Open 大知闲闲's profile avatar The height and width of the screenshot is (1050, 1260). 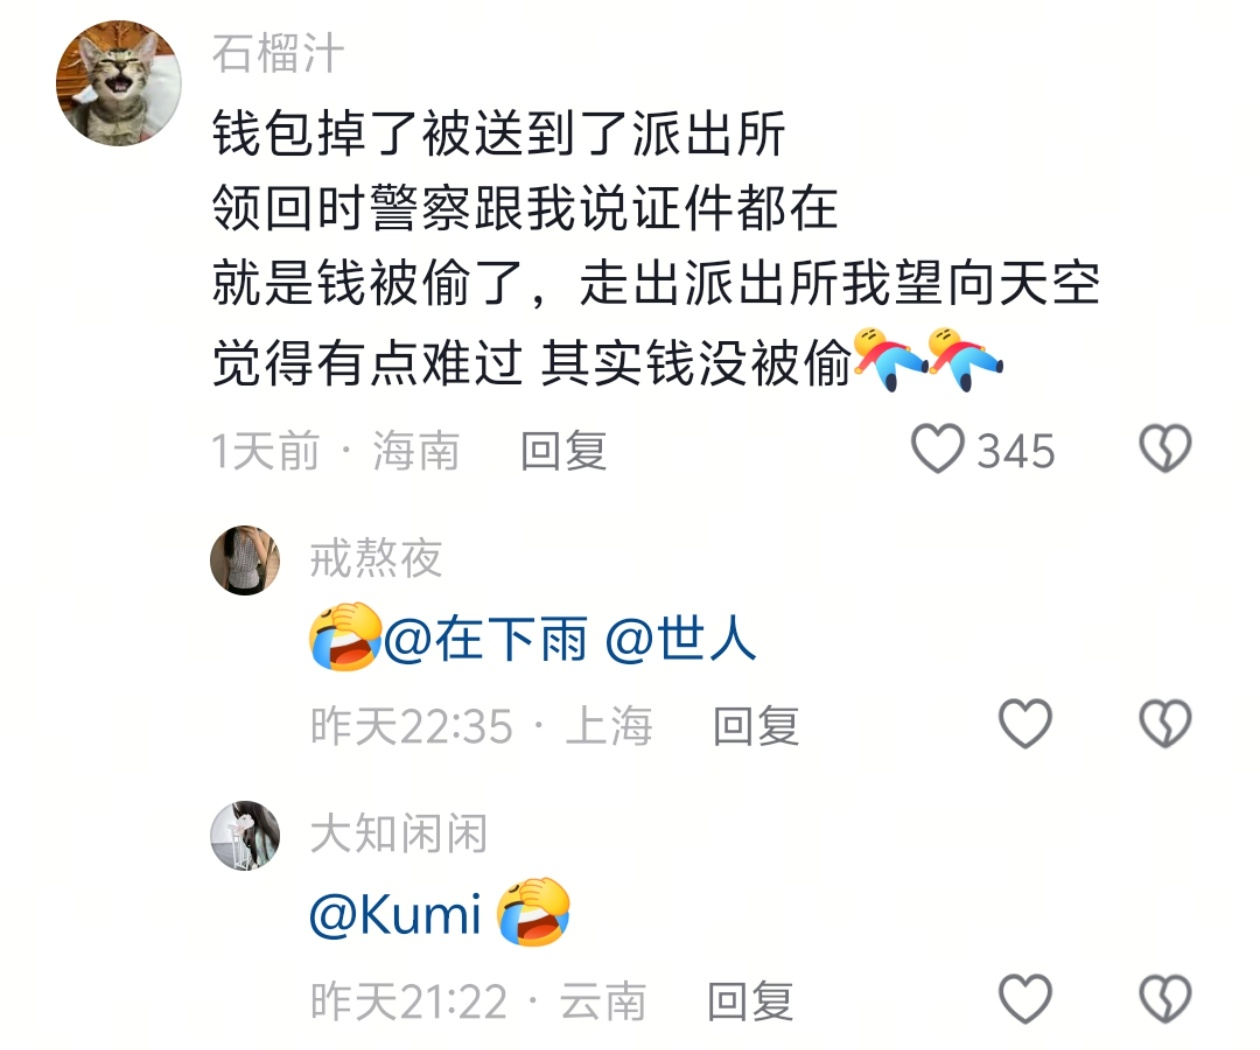tap(245, 836)
